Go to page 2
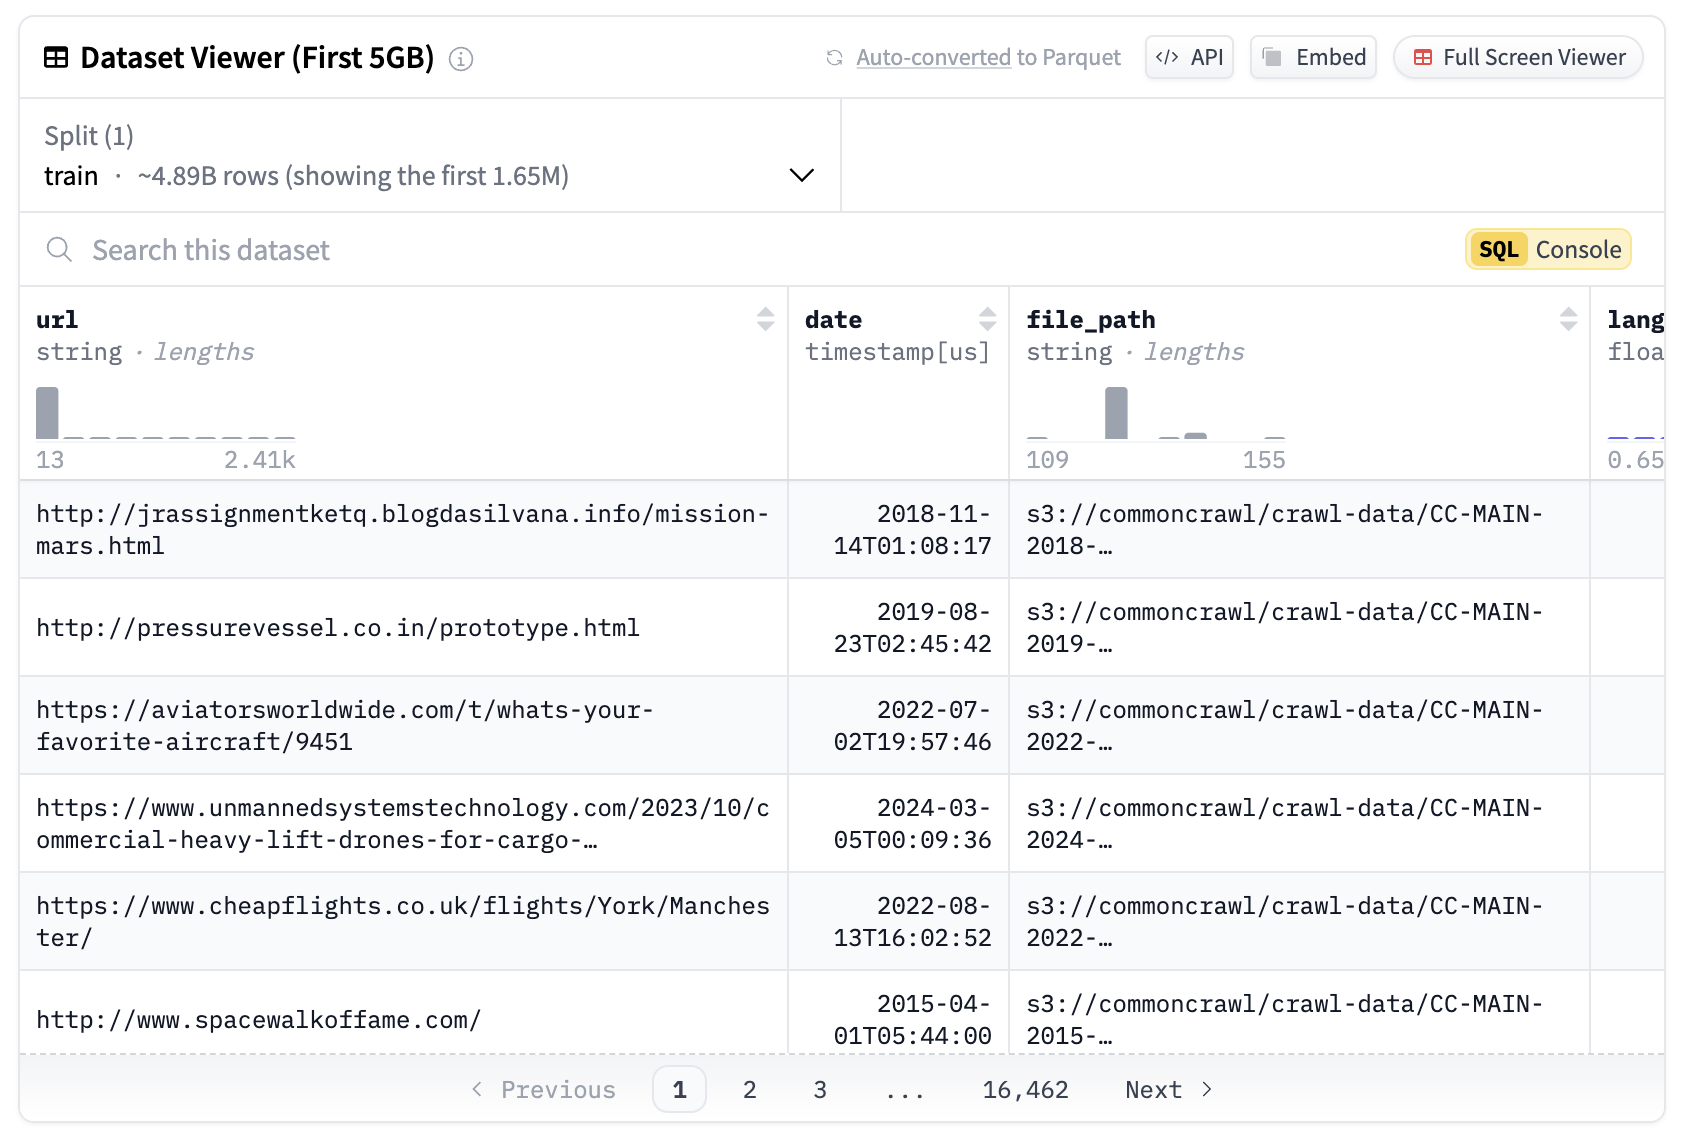Screen dimensions: 1698x1146 [749, 1089]
